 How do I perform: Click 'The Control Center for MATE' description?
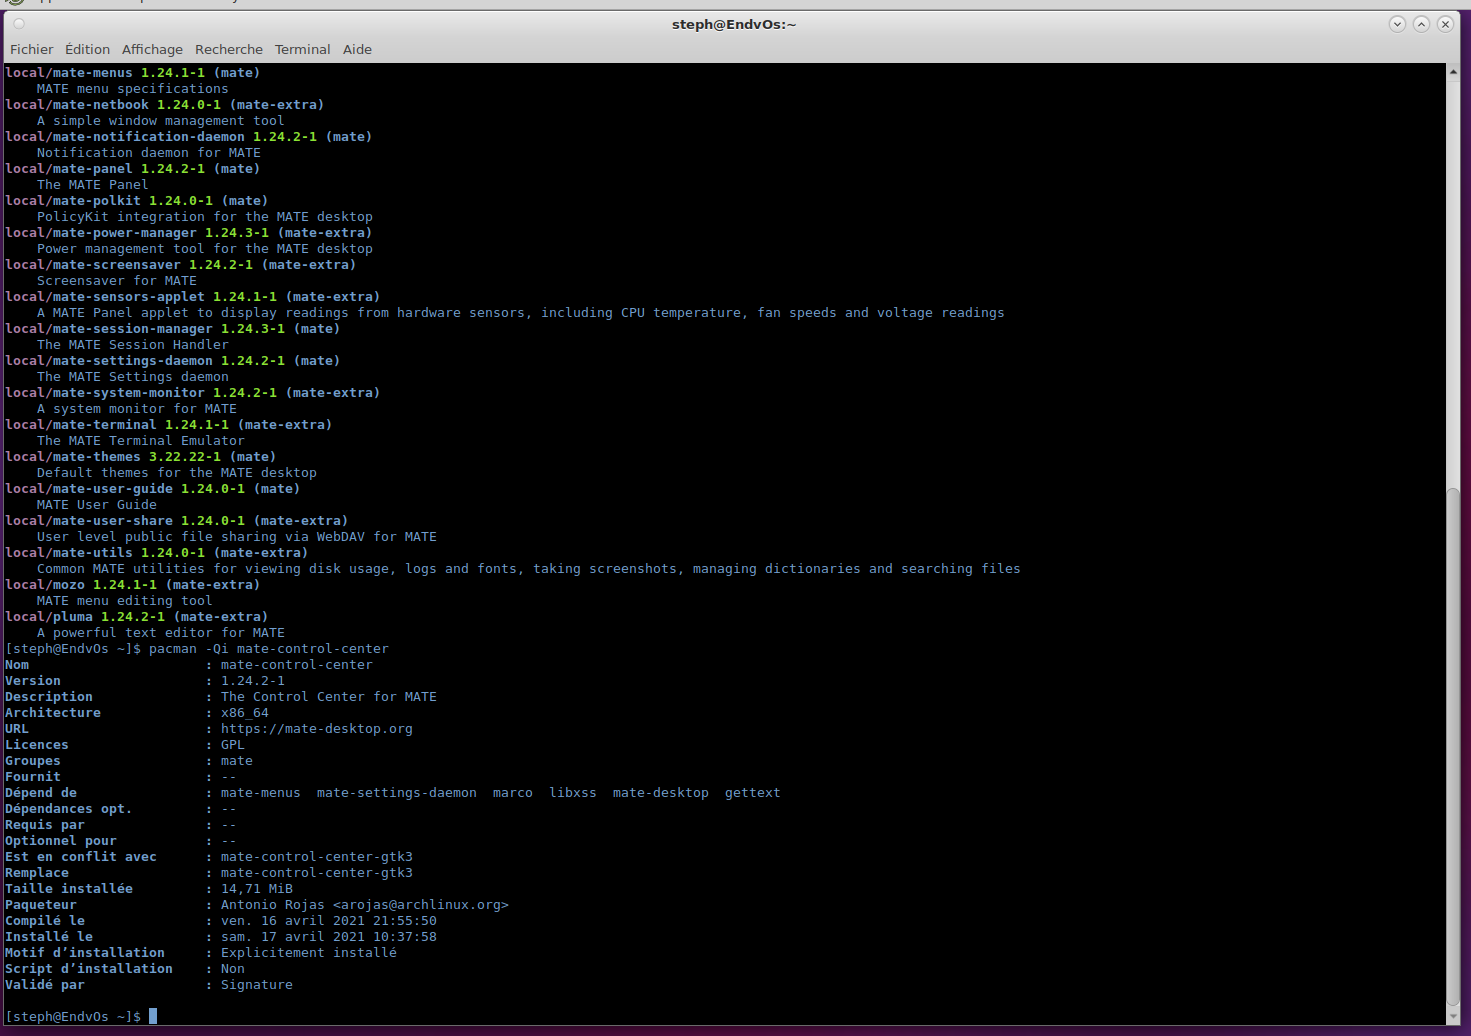tap(329, 697)
